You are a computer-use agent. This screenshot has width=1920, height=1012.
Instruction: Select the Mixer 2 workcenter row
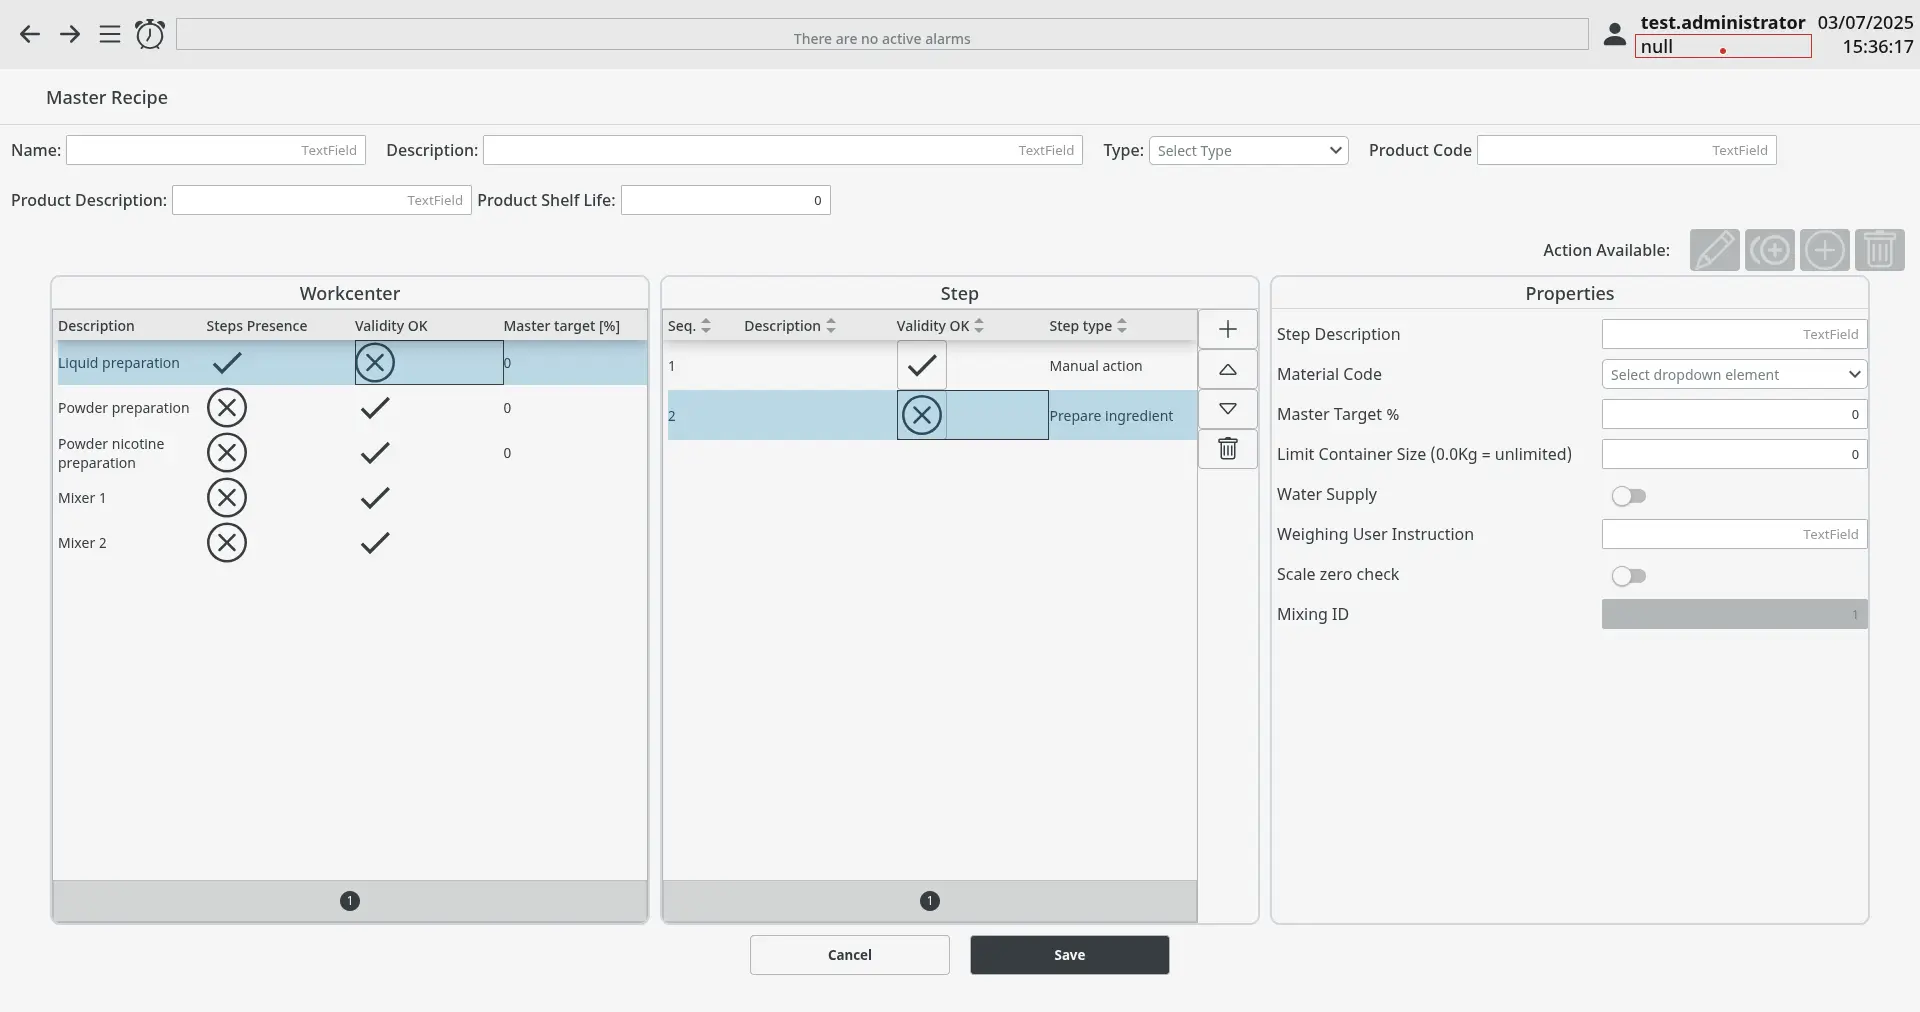pyautogui.click(x=350, y=543)
